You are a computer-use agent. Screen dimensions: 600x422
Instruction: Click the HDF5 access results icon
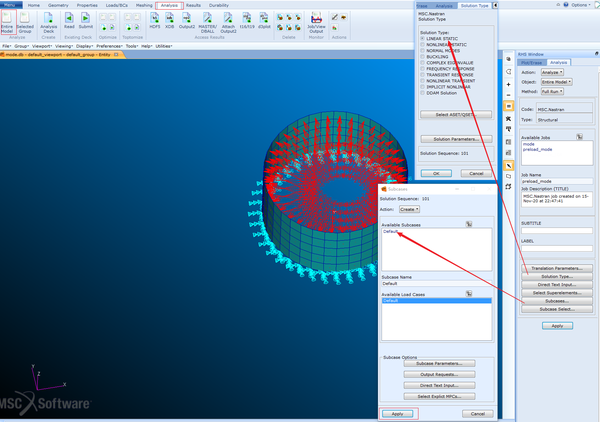155,21
